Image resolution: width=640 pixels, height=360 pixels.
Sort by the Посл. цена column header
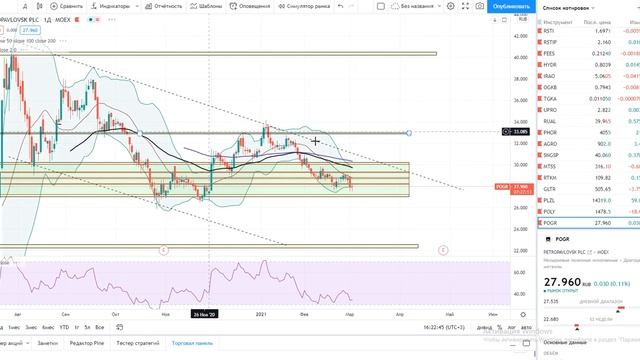click(x=597, y=22)
